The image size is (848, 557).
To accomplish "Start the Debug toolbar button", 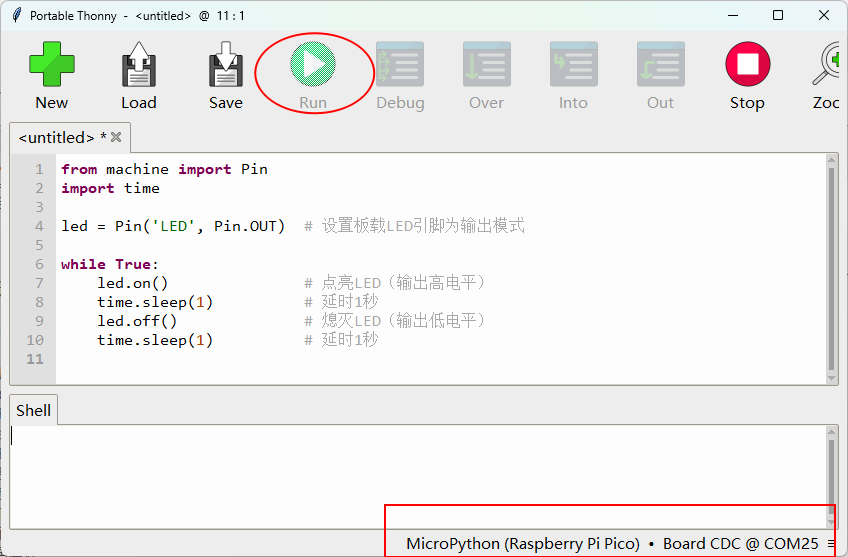I will click(x=400, y=64).
